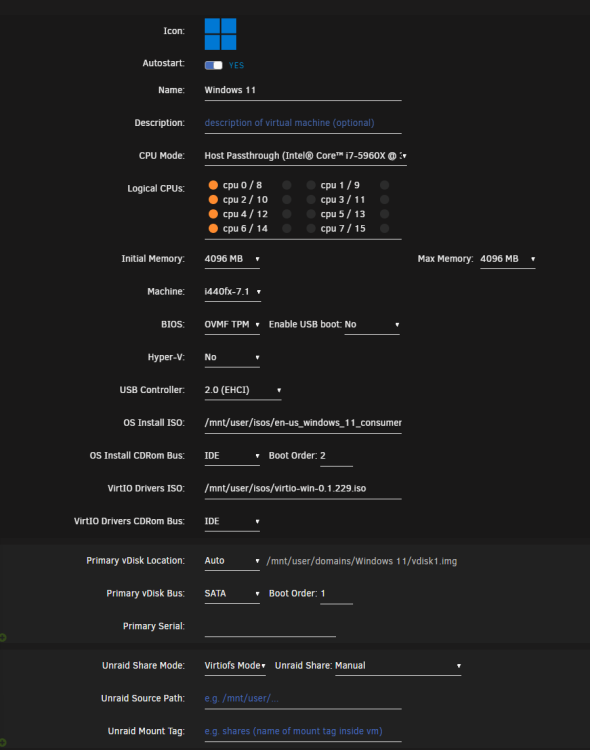Open the USB Controller dropdown

point(243,390)
